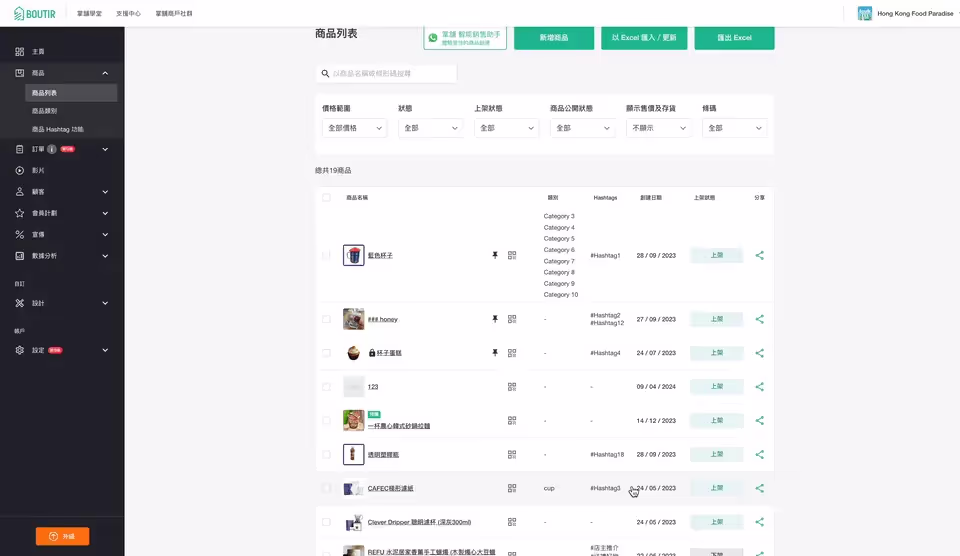This screenshot has height=556, width=960.
Task: Share the 透明塑膠瓶 product
Action: 759,454
